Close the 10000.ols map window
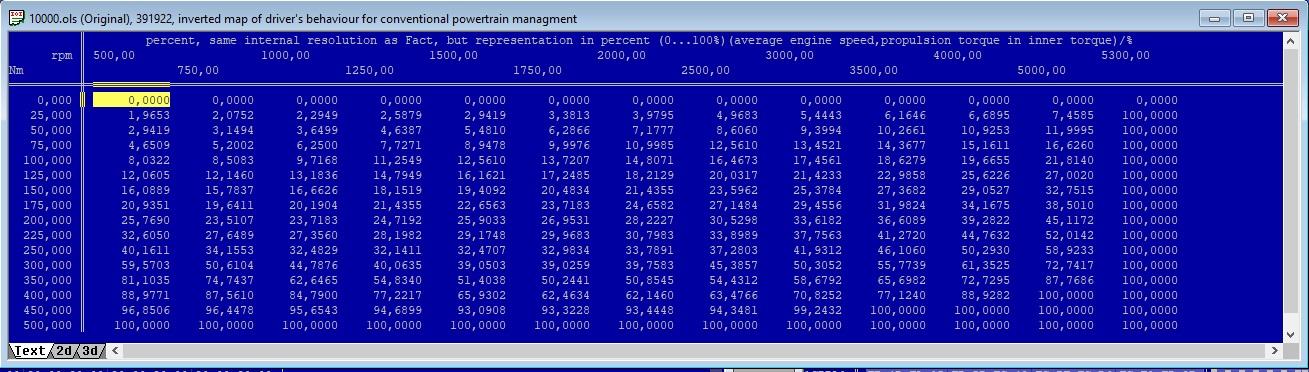The image size is (1309, 372). 1282,18
